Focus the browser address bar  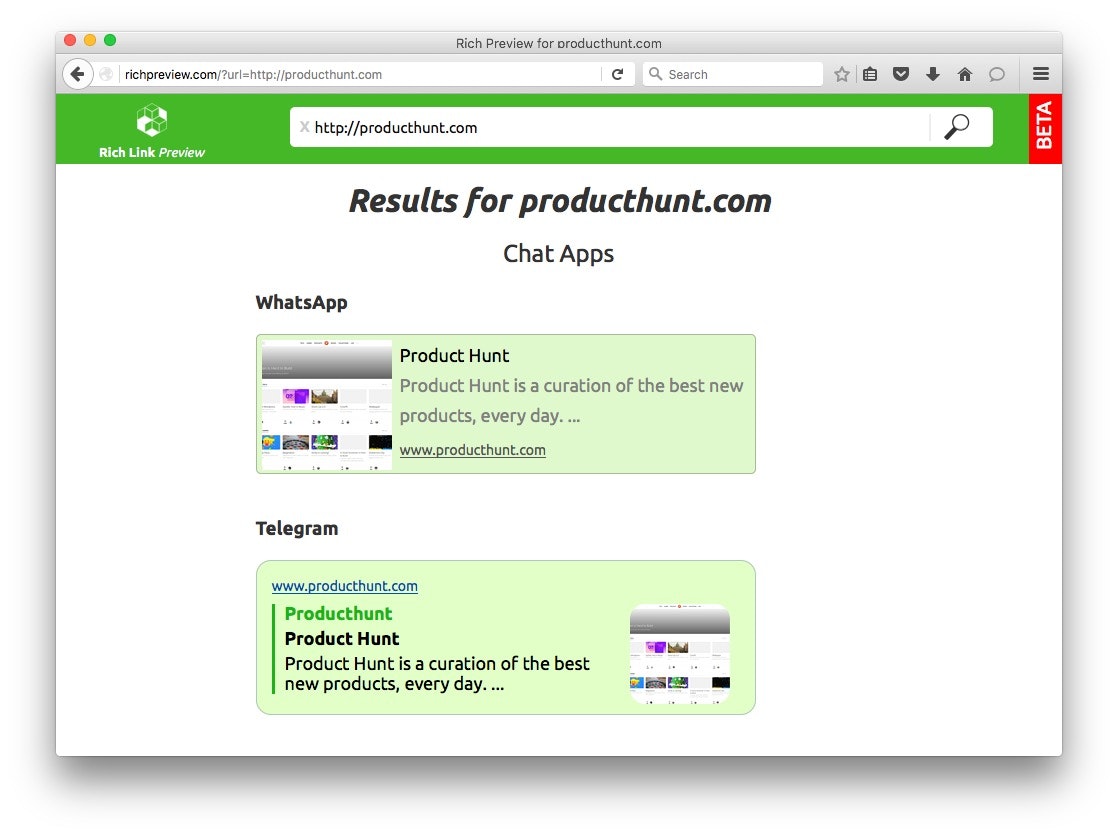click(x=360, y=74)
